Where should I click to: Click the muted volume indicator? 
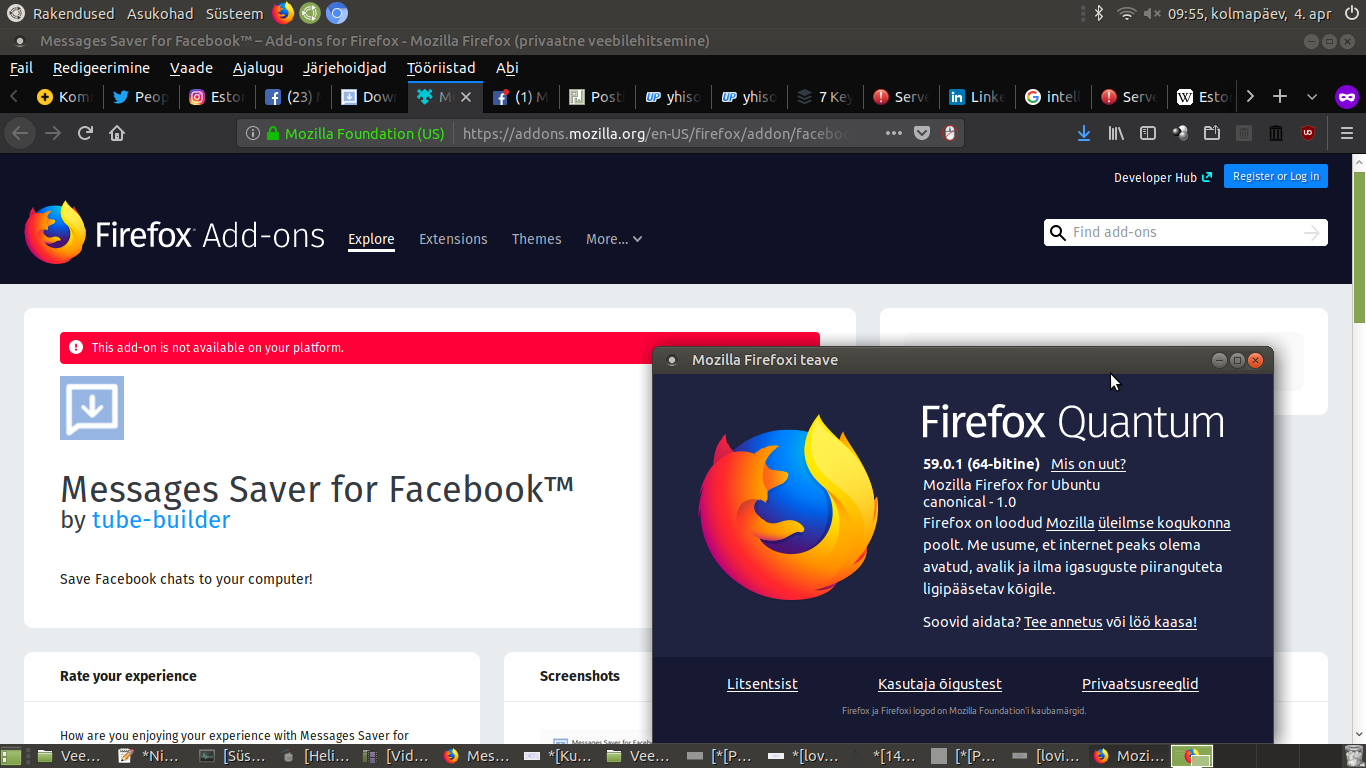click(x=1152, y=13)
